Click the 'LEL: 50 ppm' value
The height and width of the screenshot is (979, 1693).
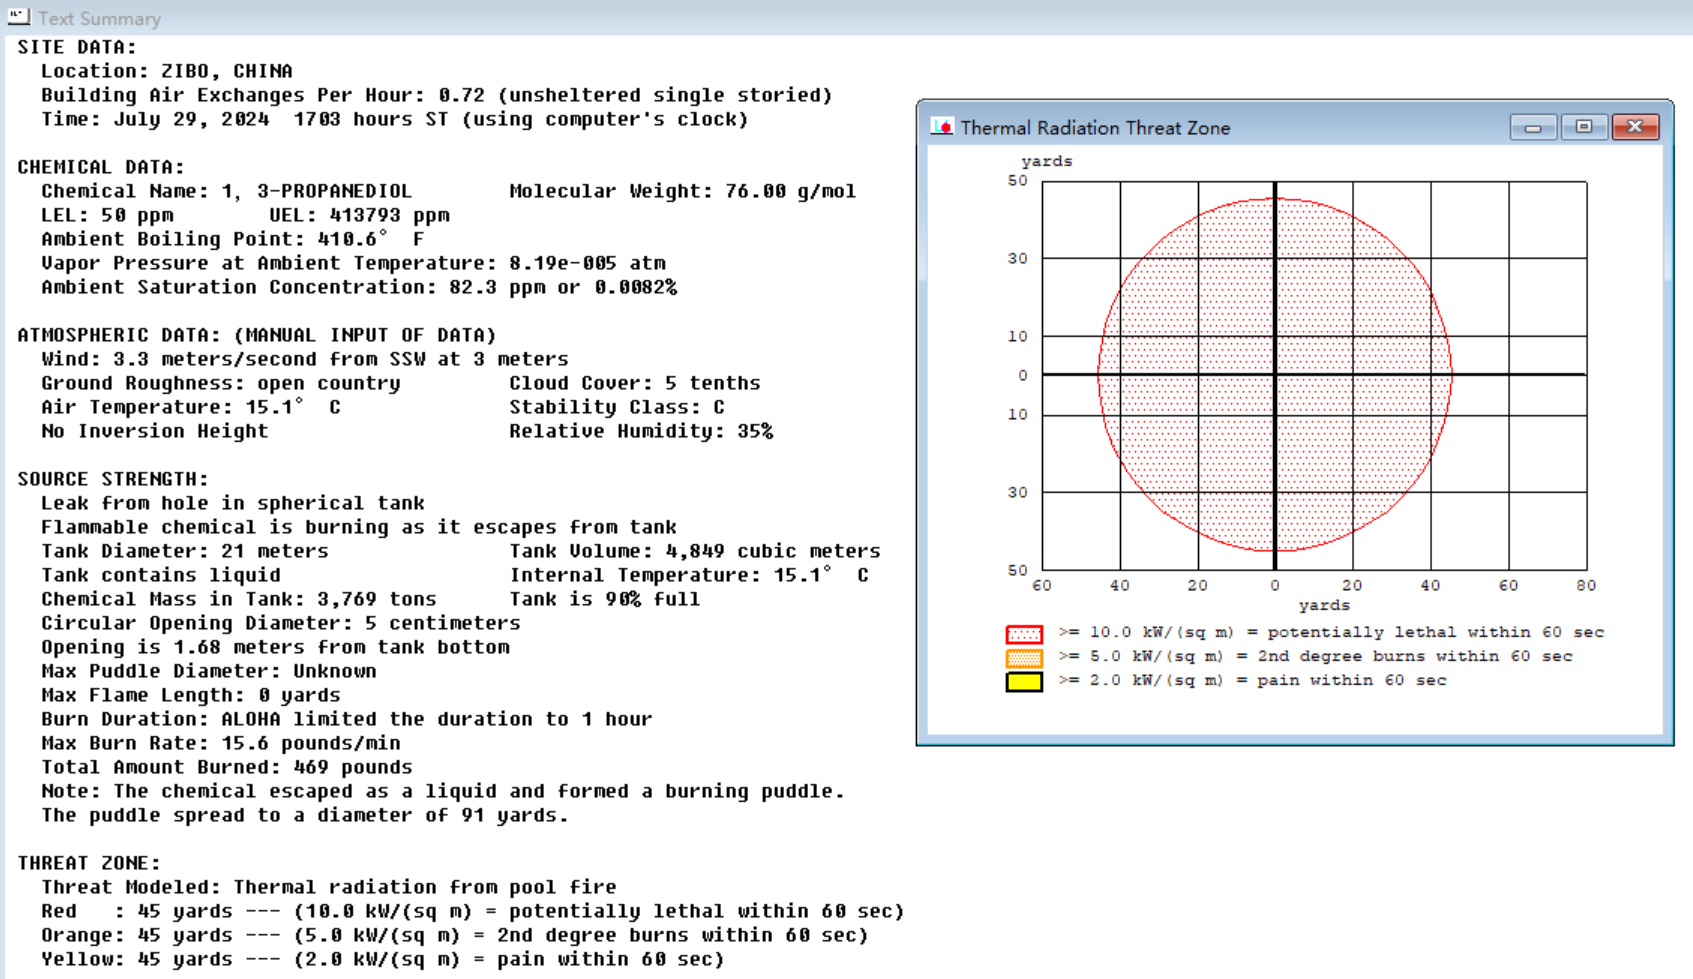[107, 215]
